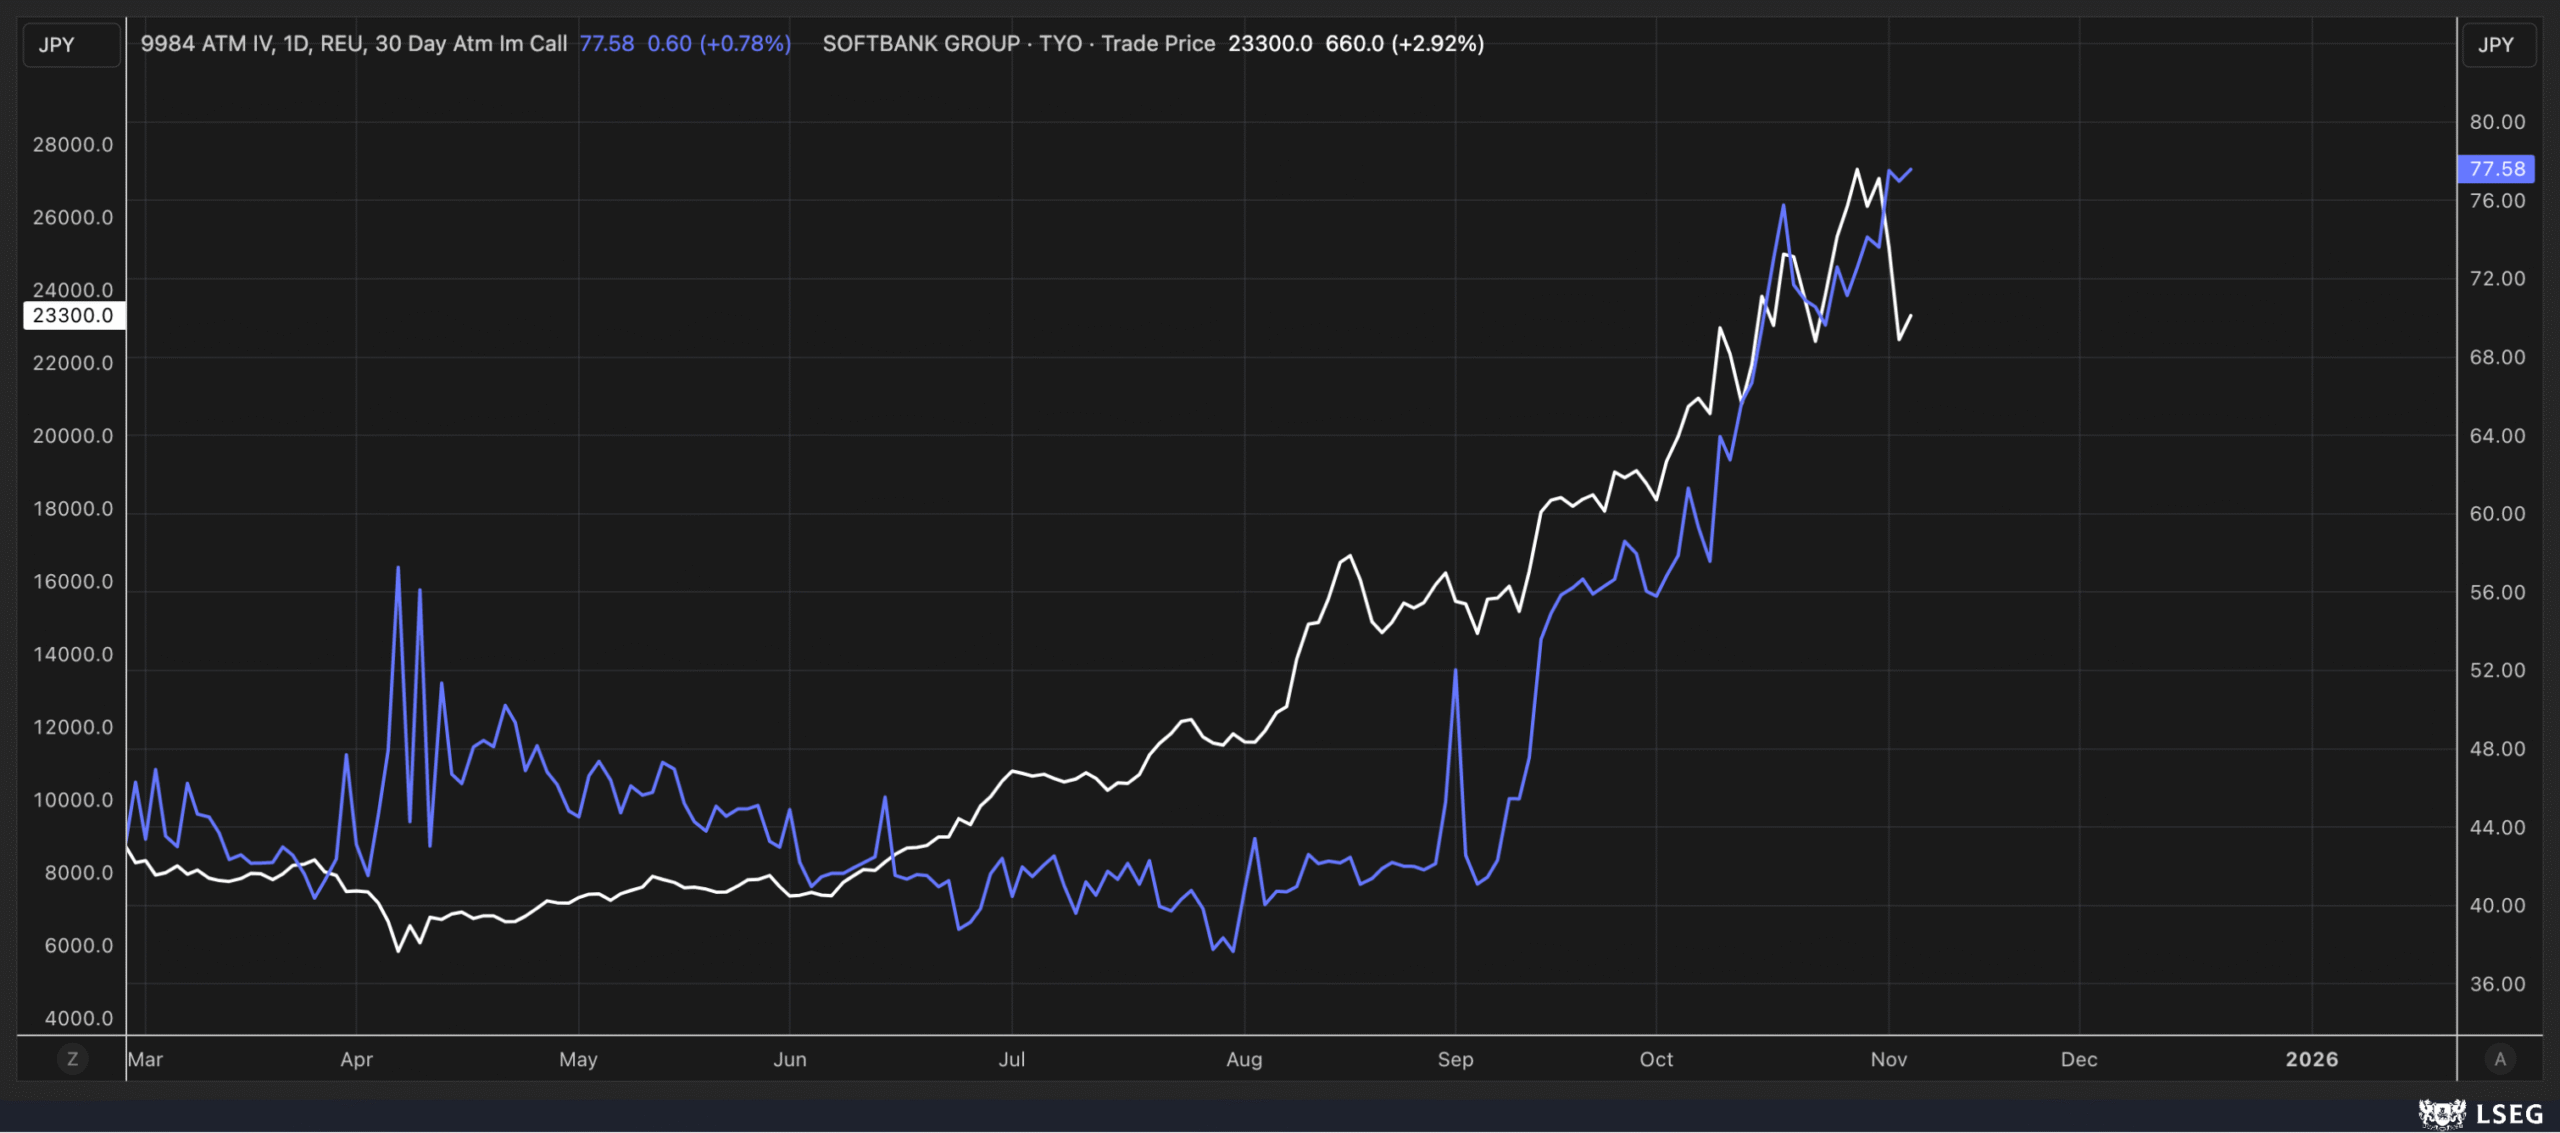Click the 2026 label on time axis

(2311, 1059)
